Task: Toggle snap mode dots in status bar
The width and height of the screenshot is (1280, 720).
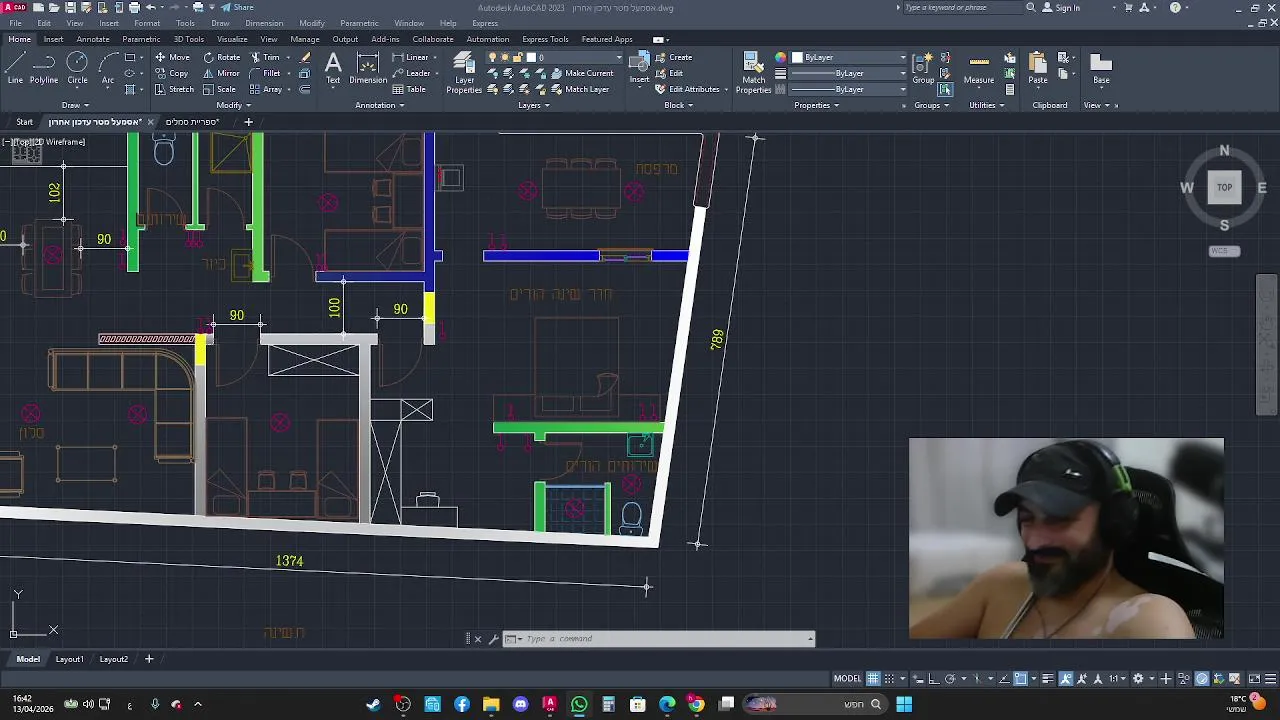Action: click(x=889, y=678)
